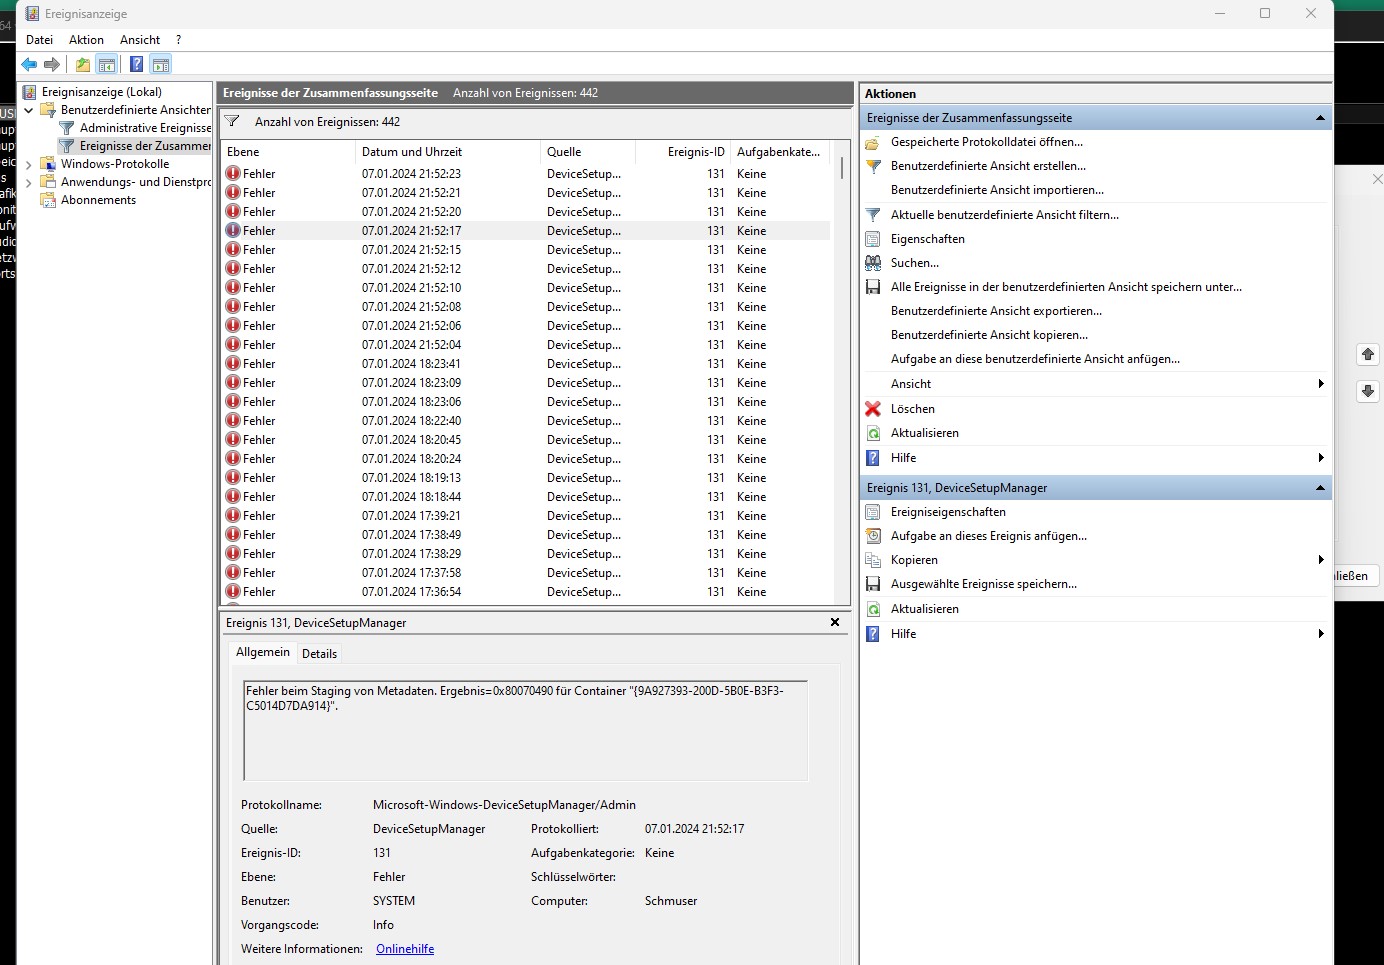This screenshot has height=965, width=1384.
Task: Click the blue question mark toolbar icon
Action: point(137,65)
